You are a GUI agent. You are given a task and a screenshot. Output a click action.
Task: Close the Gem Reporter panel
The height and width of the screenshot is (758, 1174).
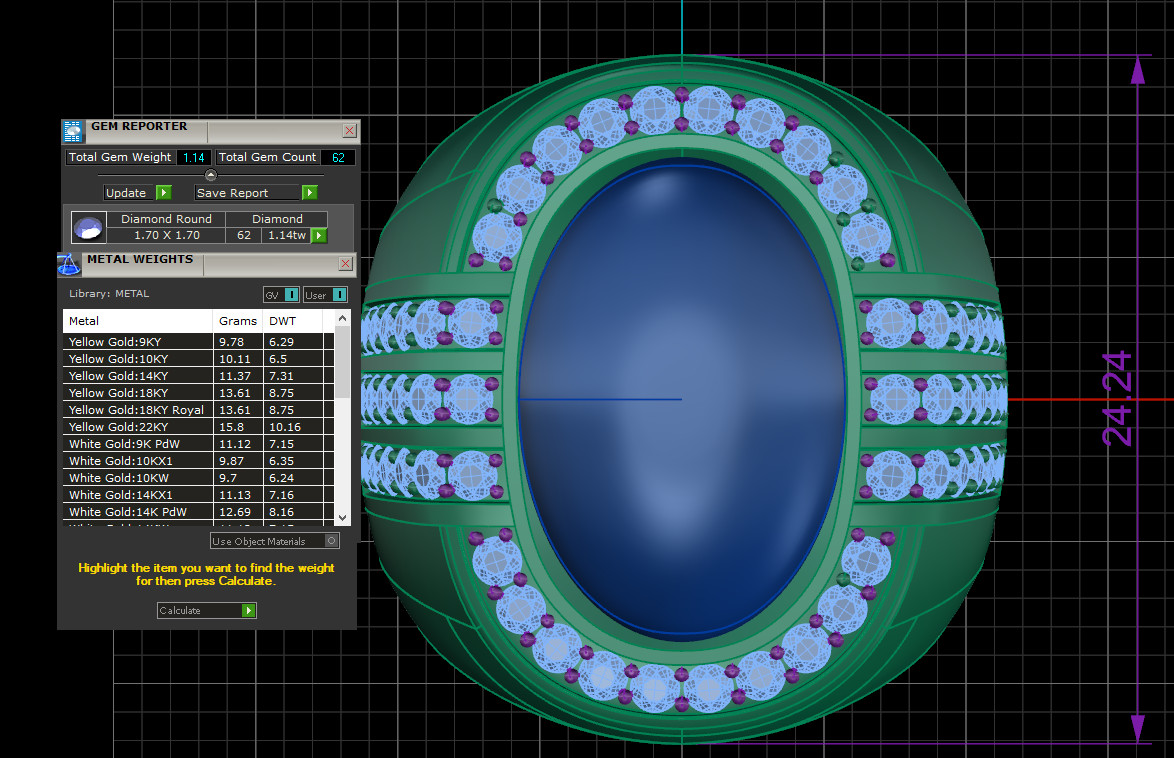pos(349,130)
